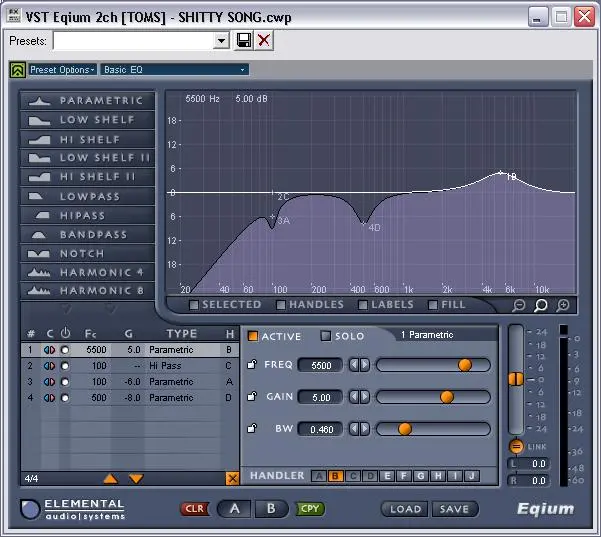Enable the SOLO checkbox
The height and width of the screenshot is (537, 601).
[x=326, y=336]
